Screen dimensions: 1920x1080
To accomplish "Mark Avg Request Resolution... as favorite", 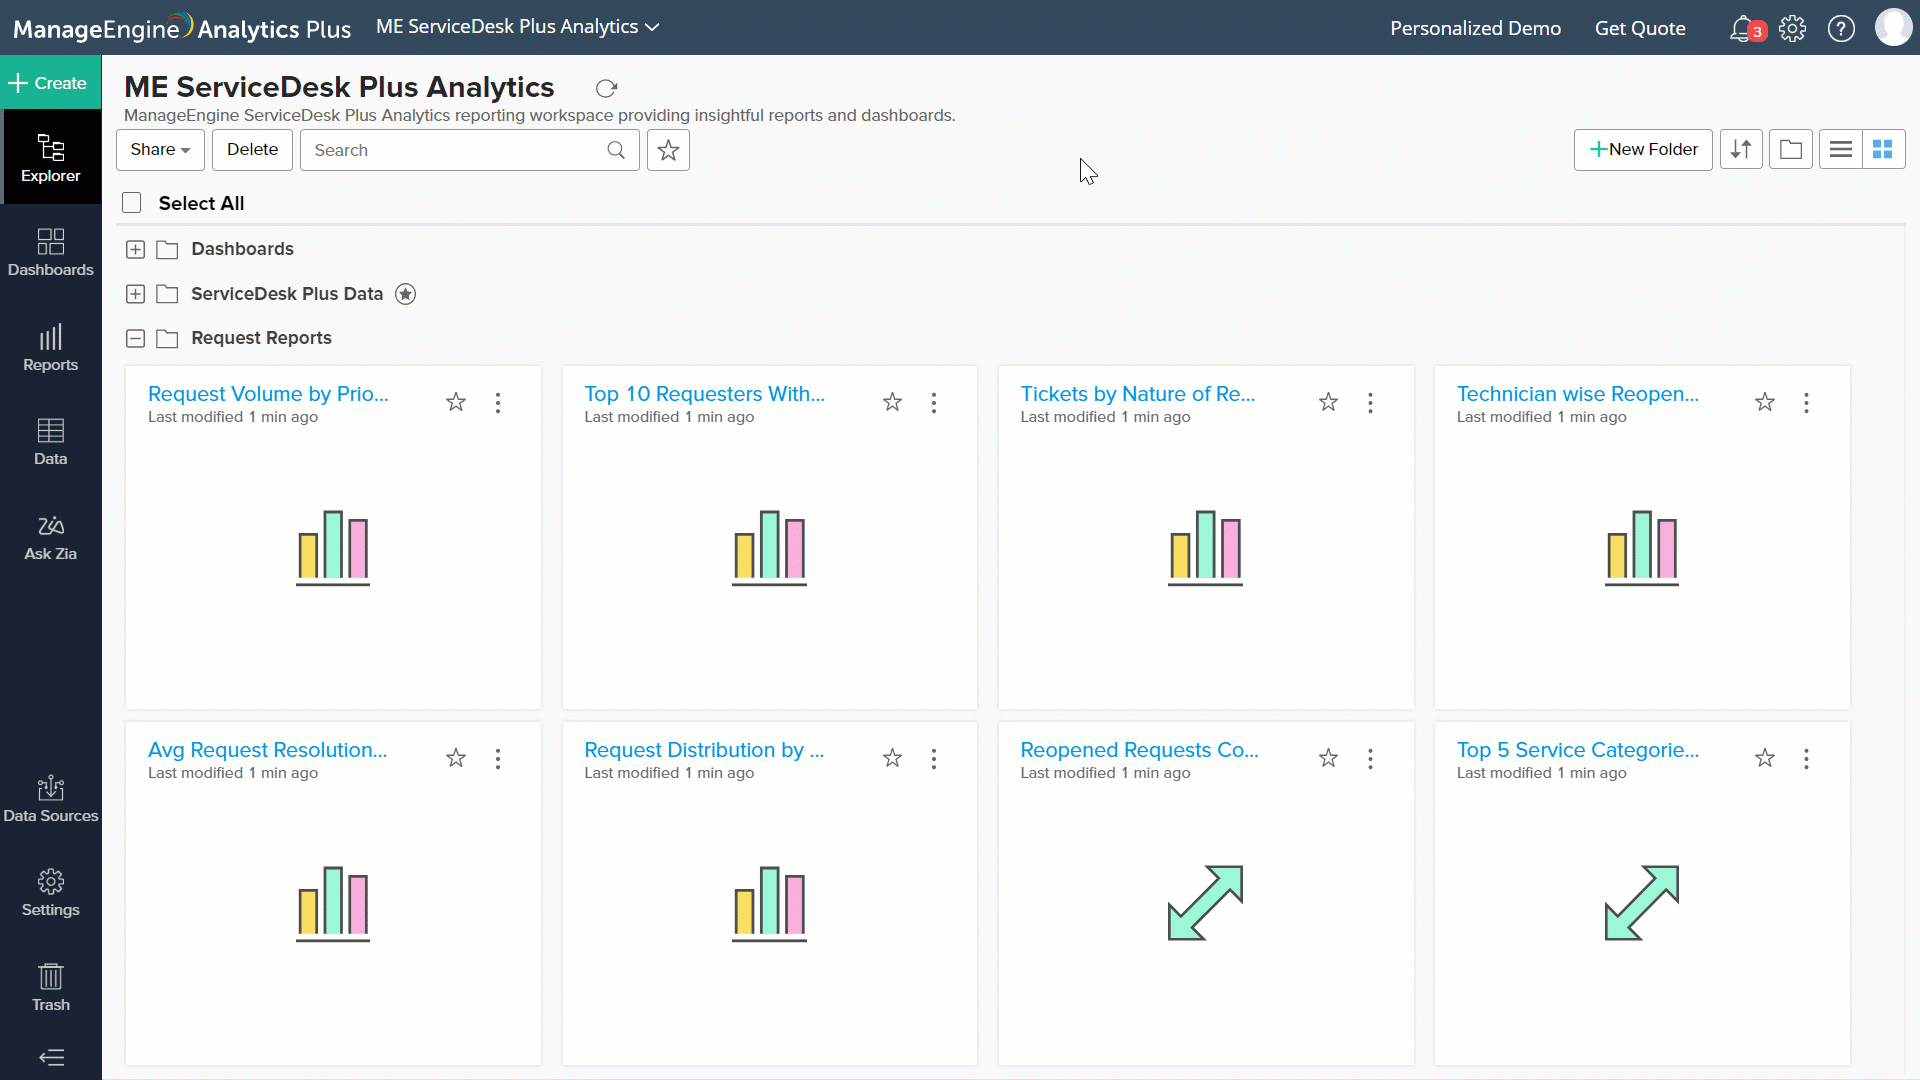I will coord(456,758).
